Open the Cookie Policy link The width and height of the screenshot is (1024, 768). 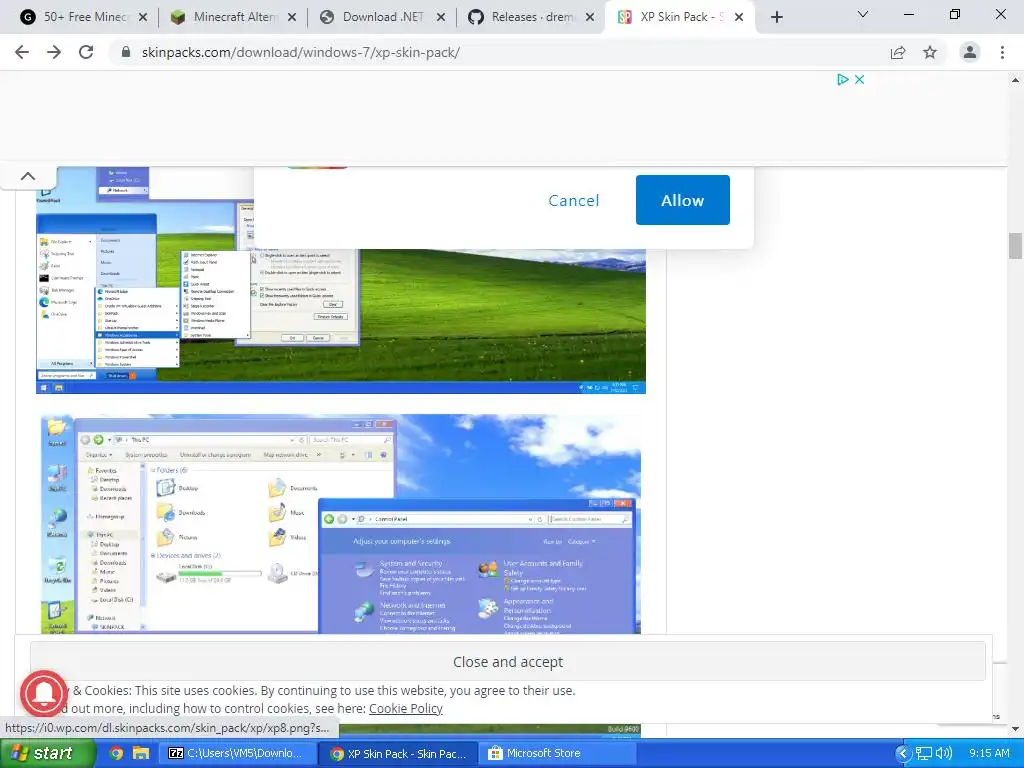point(406,709)
